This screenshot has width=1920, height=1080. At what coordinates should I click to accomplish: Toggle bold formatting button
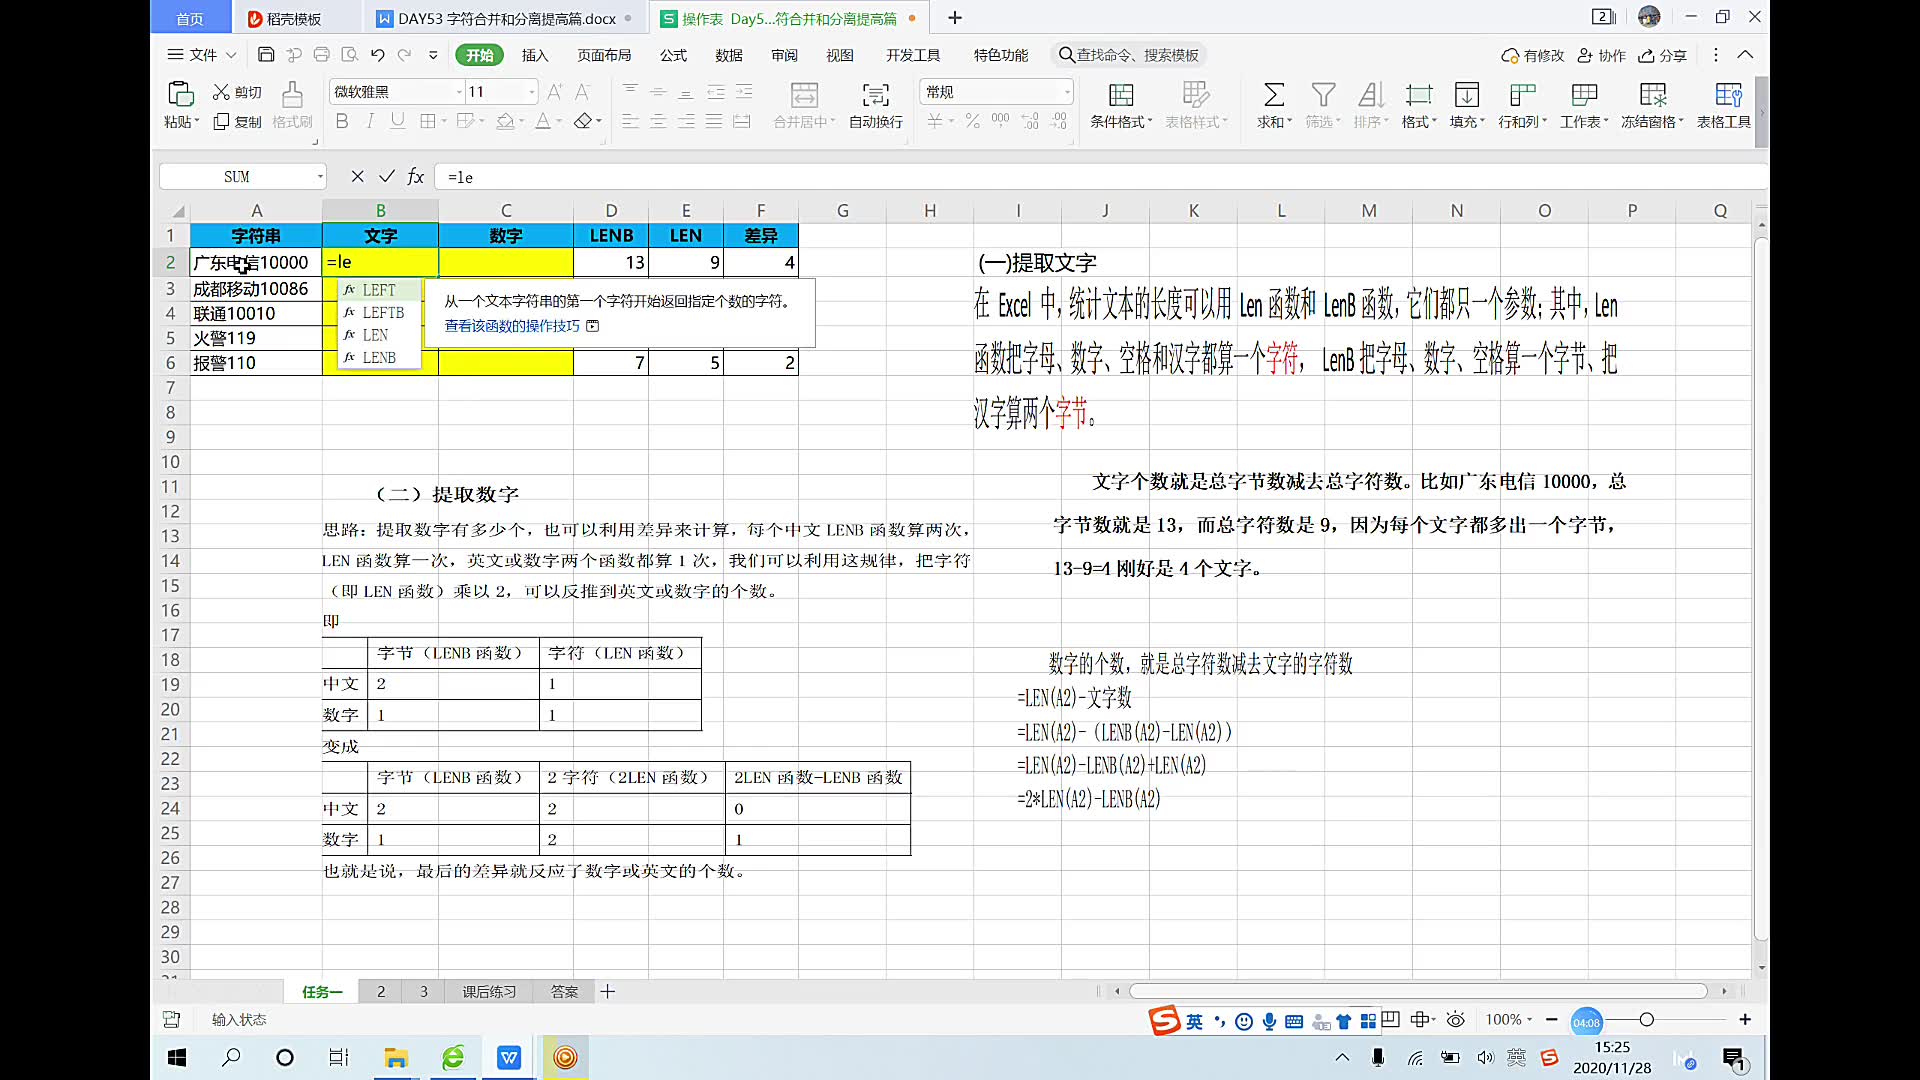pyautogui.click(x=342, y=121)
